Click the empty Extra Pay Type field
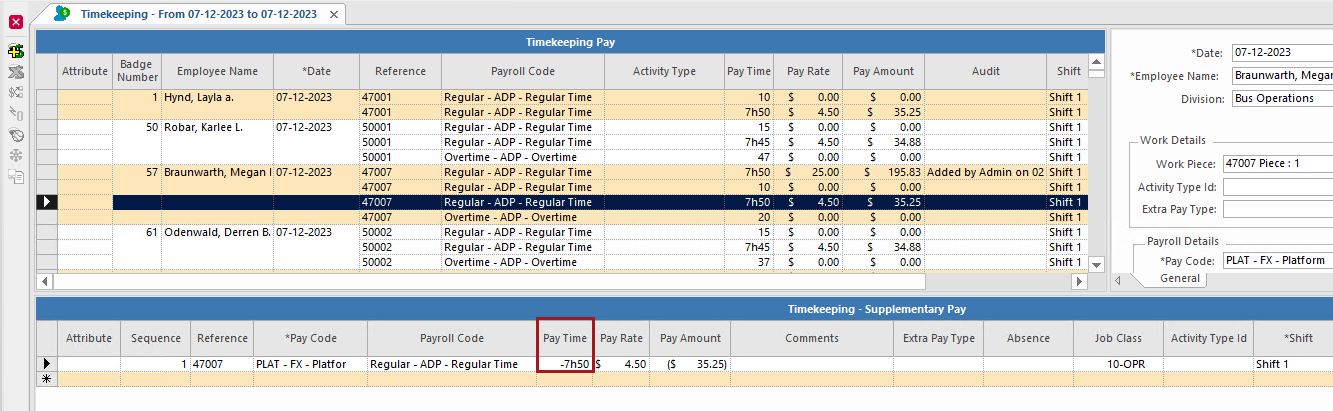The width and height of the screenshot is (1333, 411). (1277, 209)
